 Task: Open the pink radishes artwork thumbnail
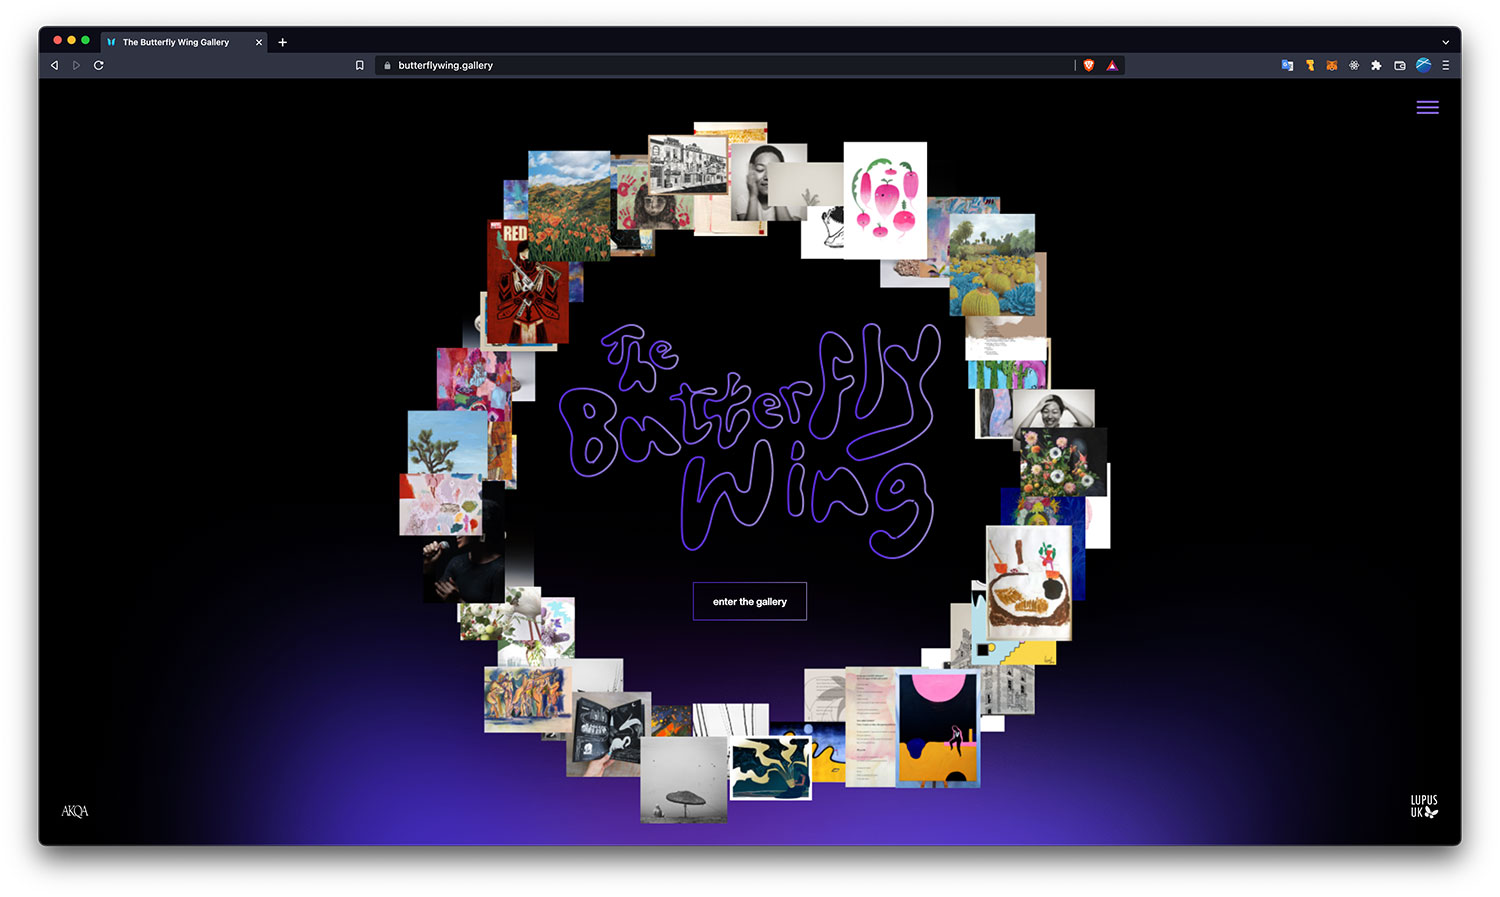(885, 200)
